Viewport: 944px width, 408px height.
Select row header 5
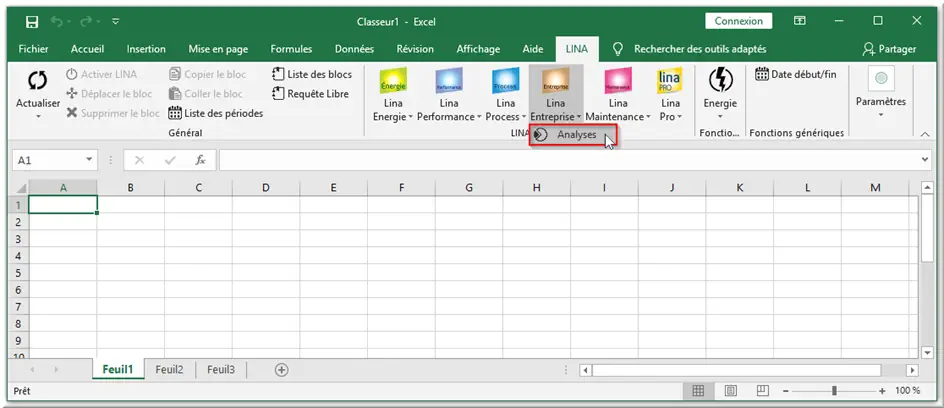pos(19,273)
